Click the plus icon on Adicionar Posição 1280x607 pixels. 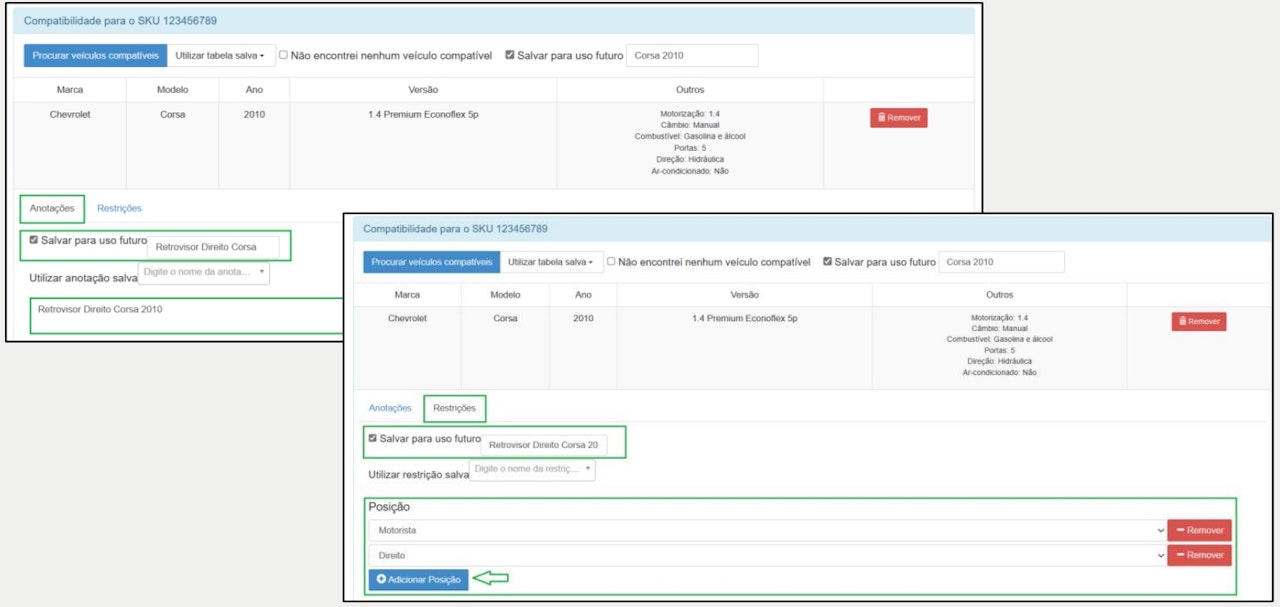click(x=381, y=580)
